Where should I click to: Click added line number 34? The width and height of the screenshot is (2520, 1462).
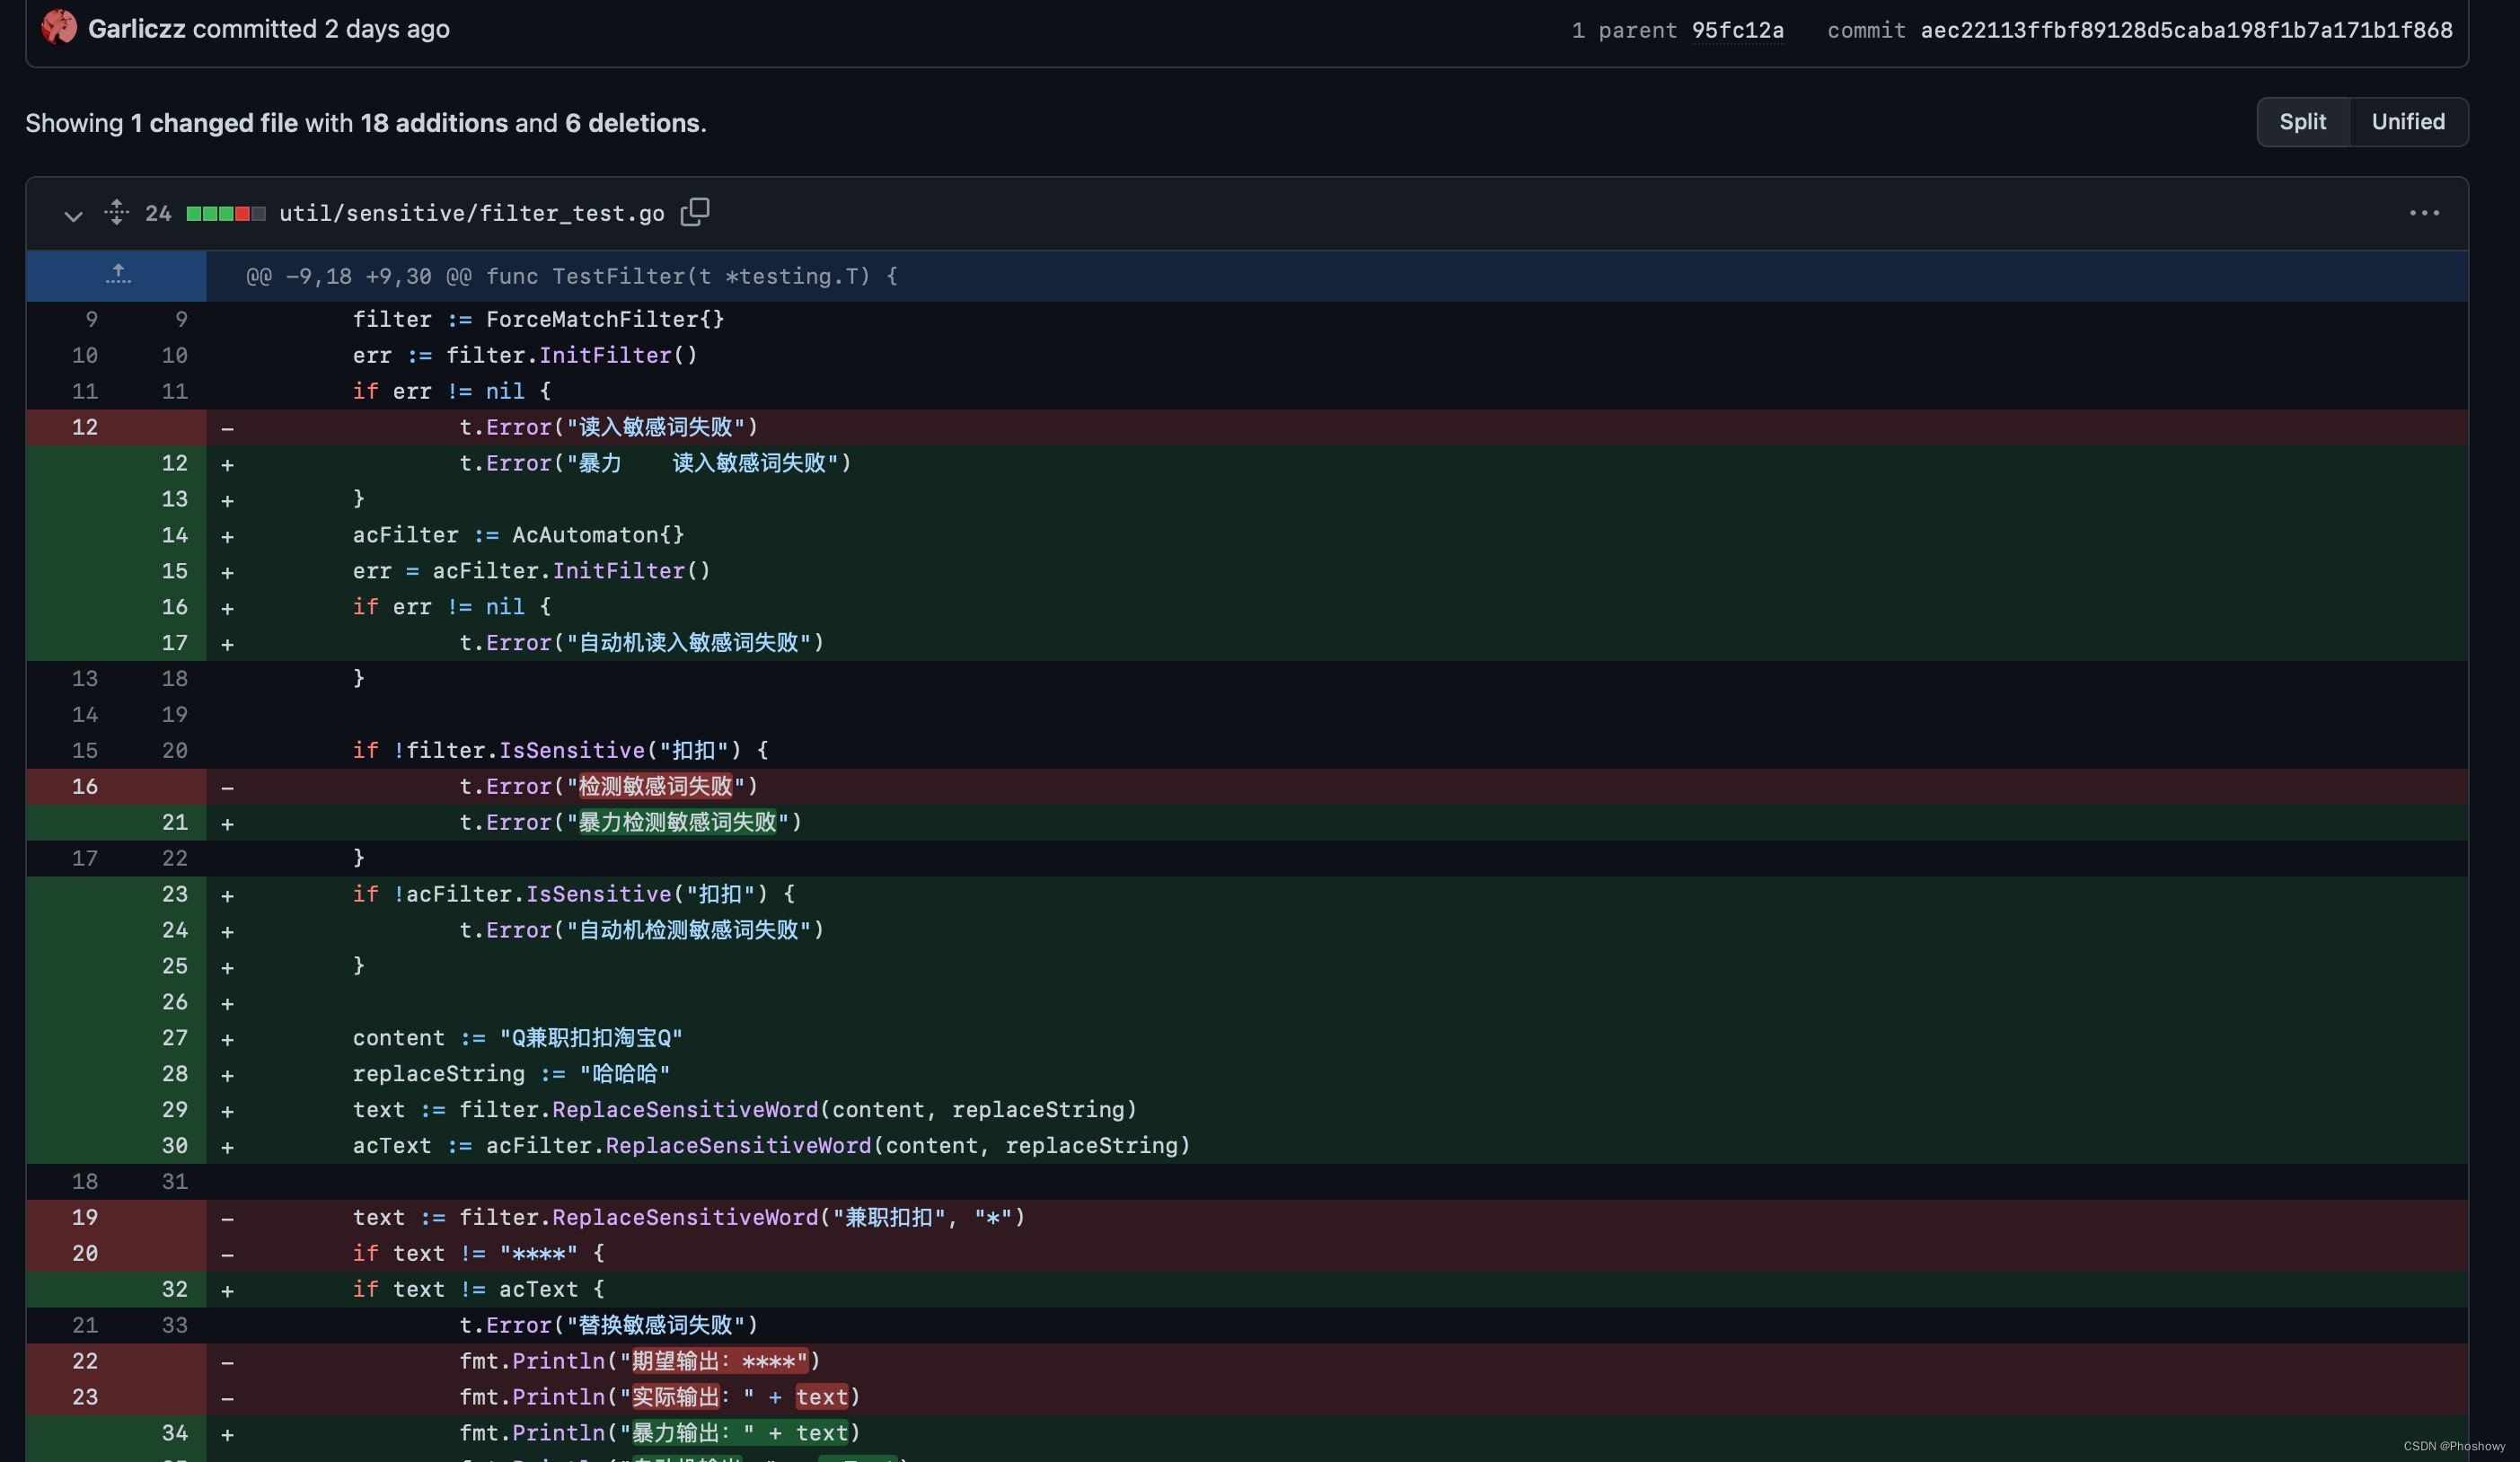coord(175,1433)
